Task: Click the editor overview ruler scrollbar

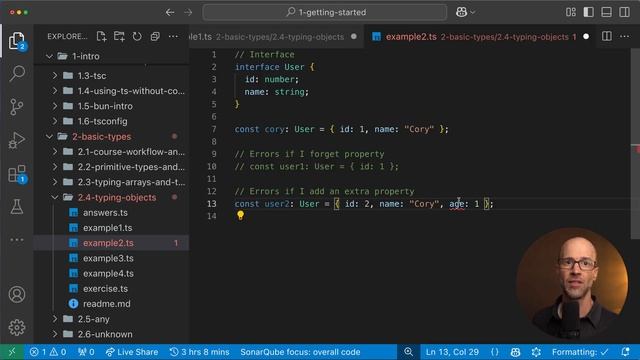Action: 635,143
